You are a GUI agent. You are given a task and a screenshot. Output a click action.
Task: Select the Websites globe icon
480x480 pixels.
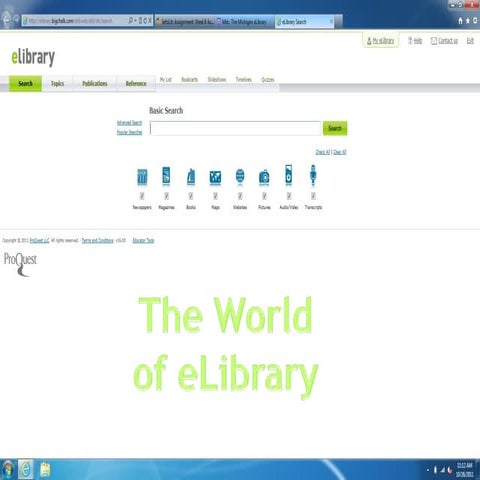240,177
